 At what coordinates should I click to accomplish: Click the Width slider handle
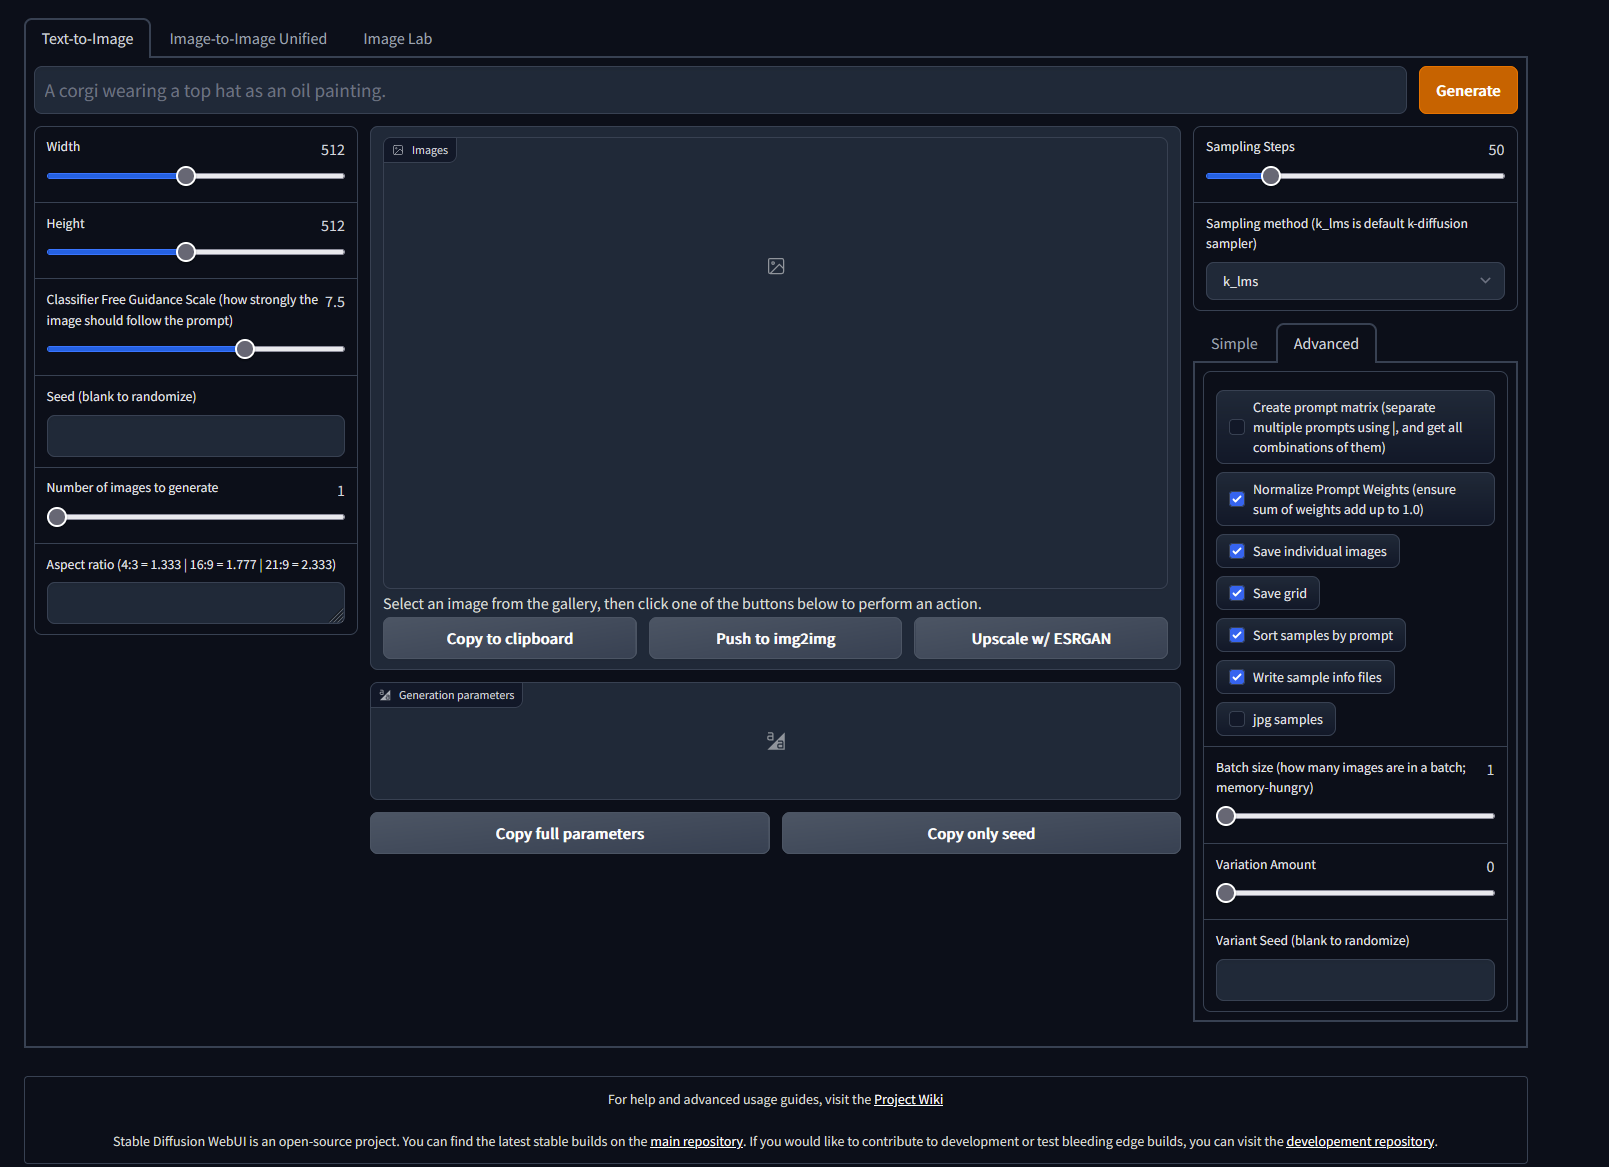pyautogui.click(x=186, y=176)
